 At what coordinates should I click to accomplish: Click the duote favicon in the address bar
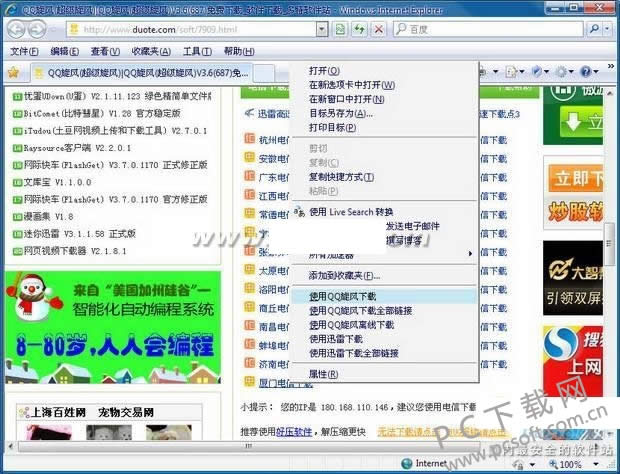click(x=74, y=29)
